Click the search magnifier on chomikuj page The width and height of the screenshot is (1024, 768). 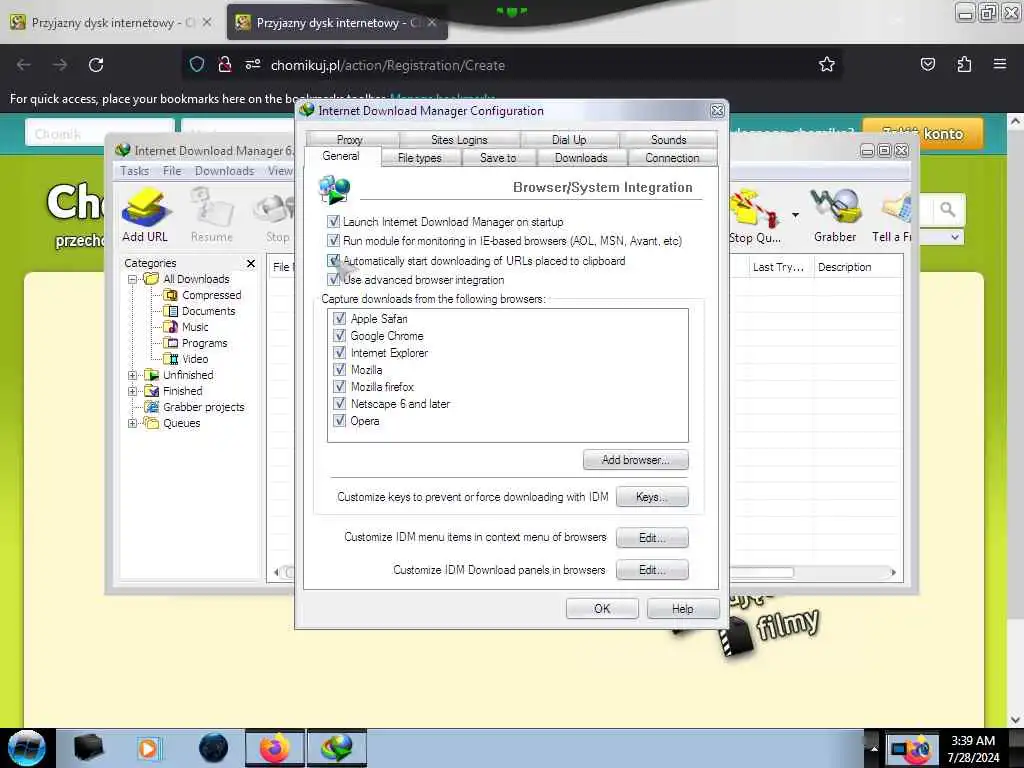pyautogui.click(x=948, y=210)
